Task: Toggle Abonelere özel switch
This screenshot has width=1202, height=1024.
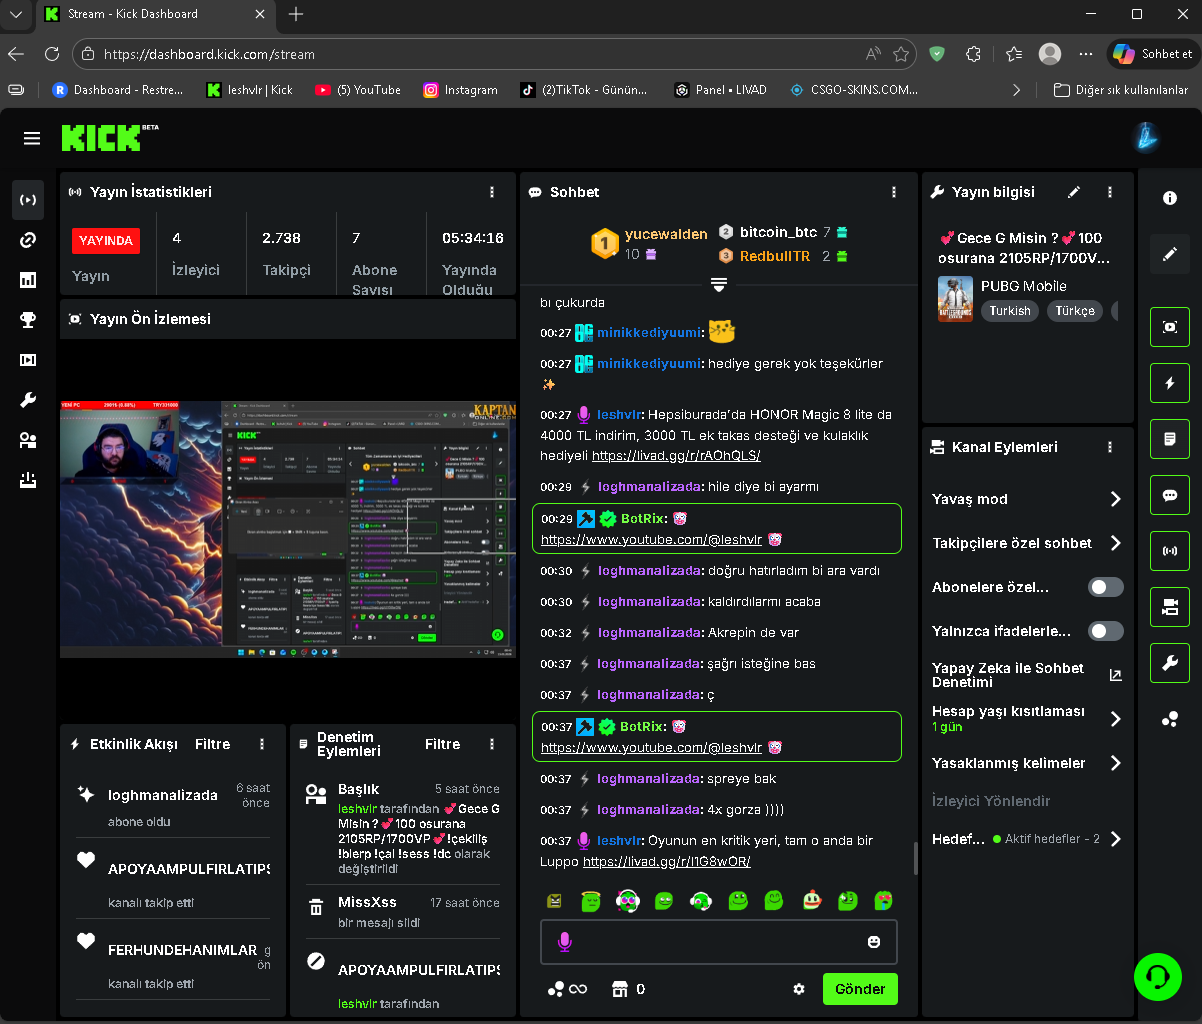Action: 1106,587
